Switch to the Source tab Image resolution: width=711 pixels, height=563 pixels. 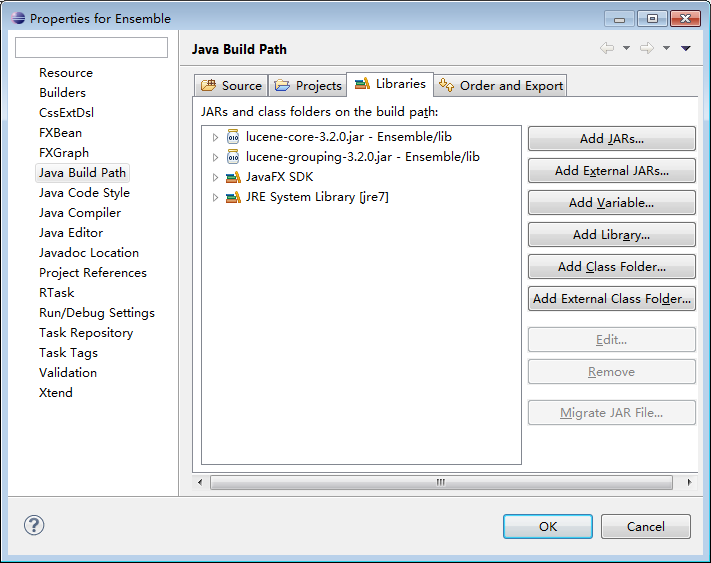(x=231, y=85)
